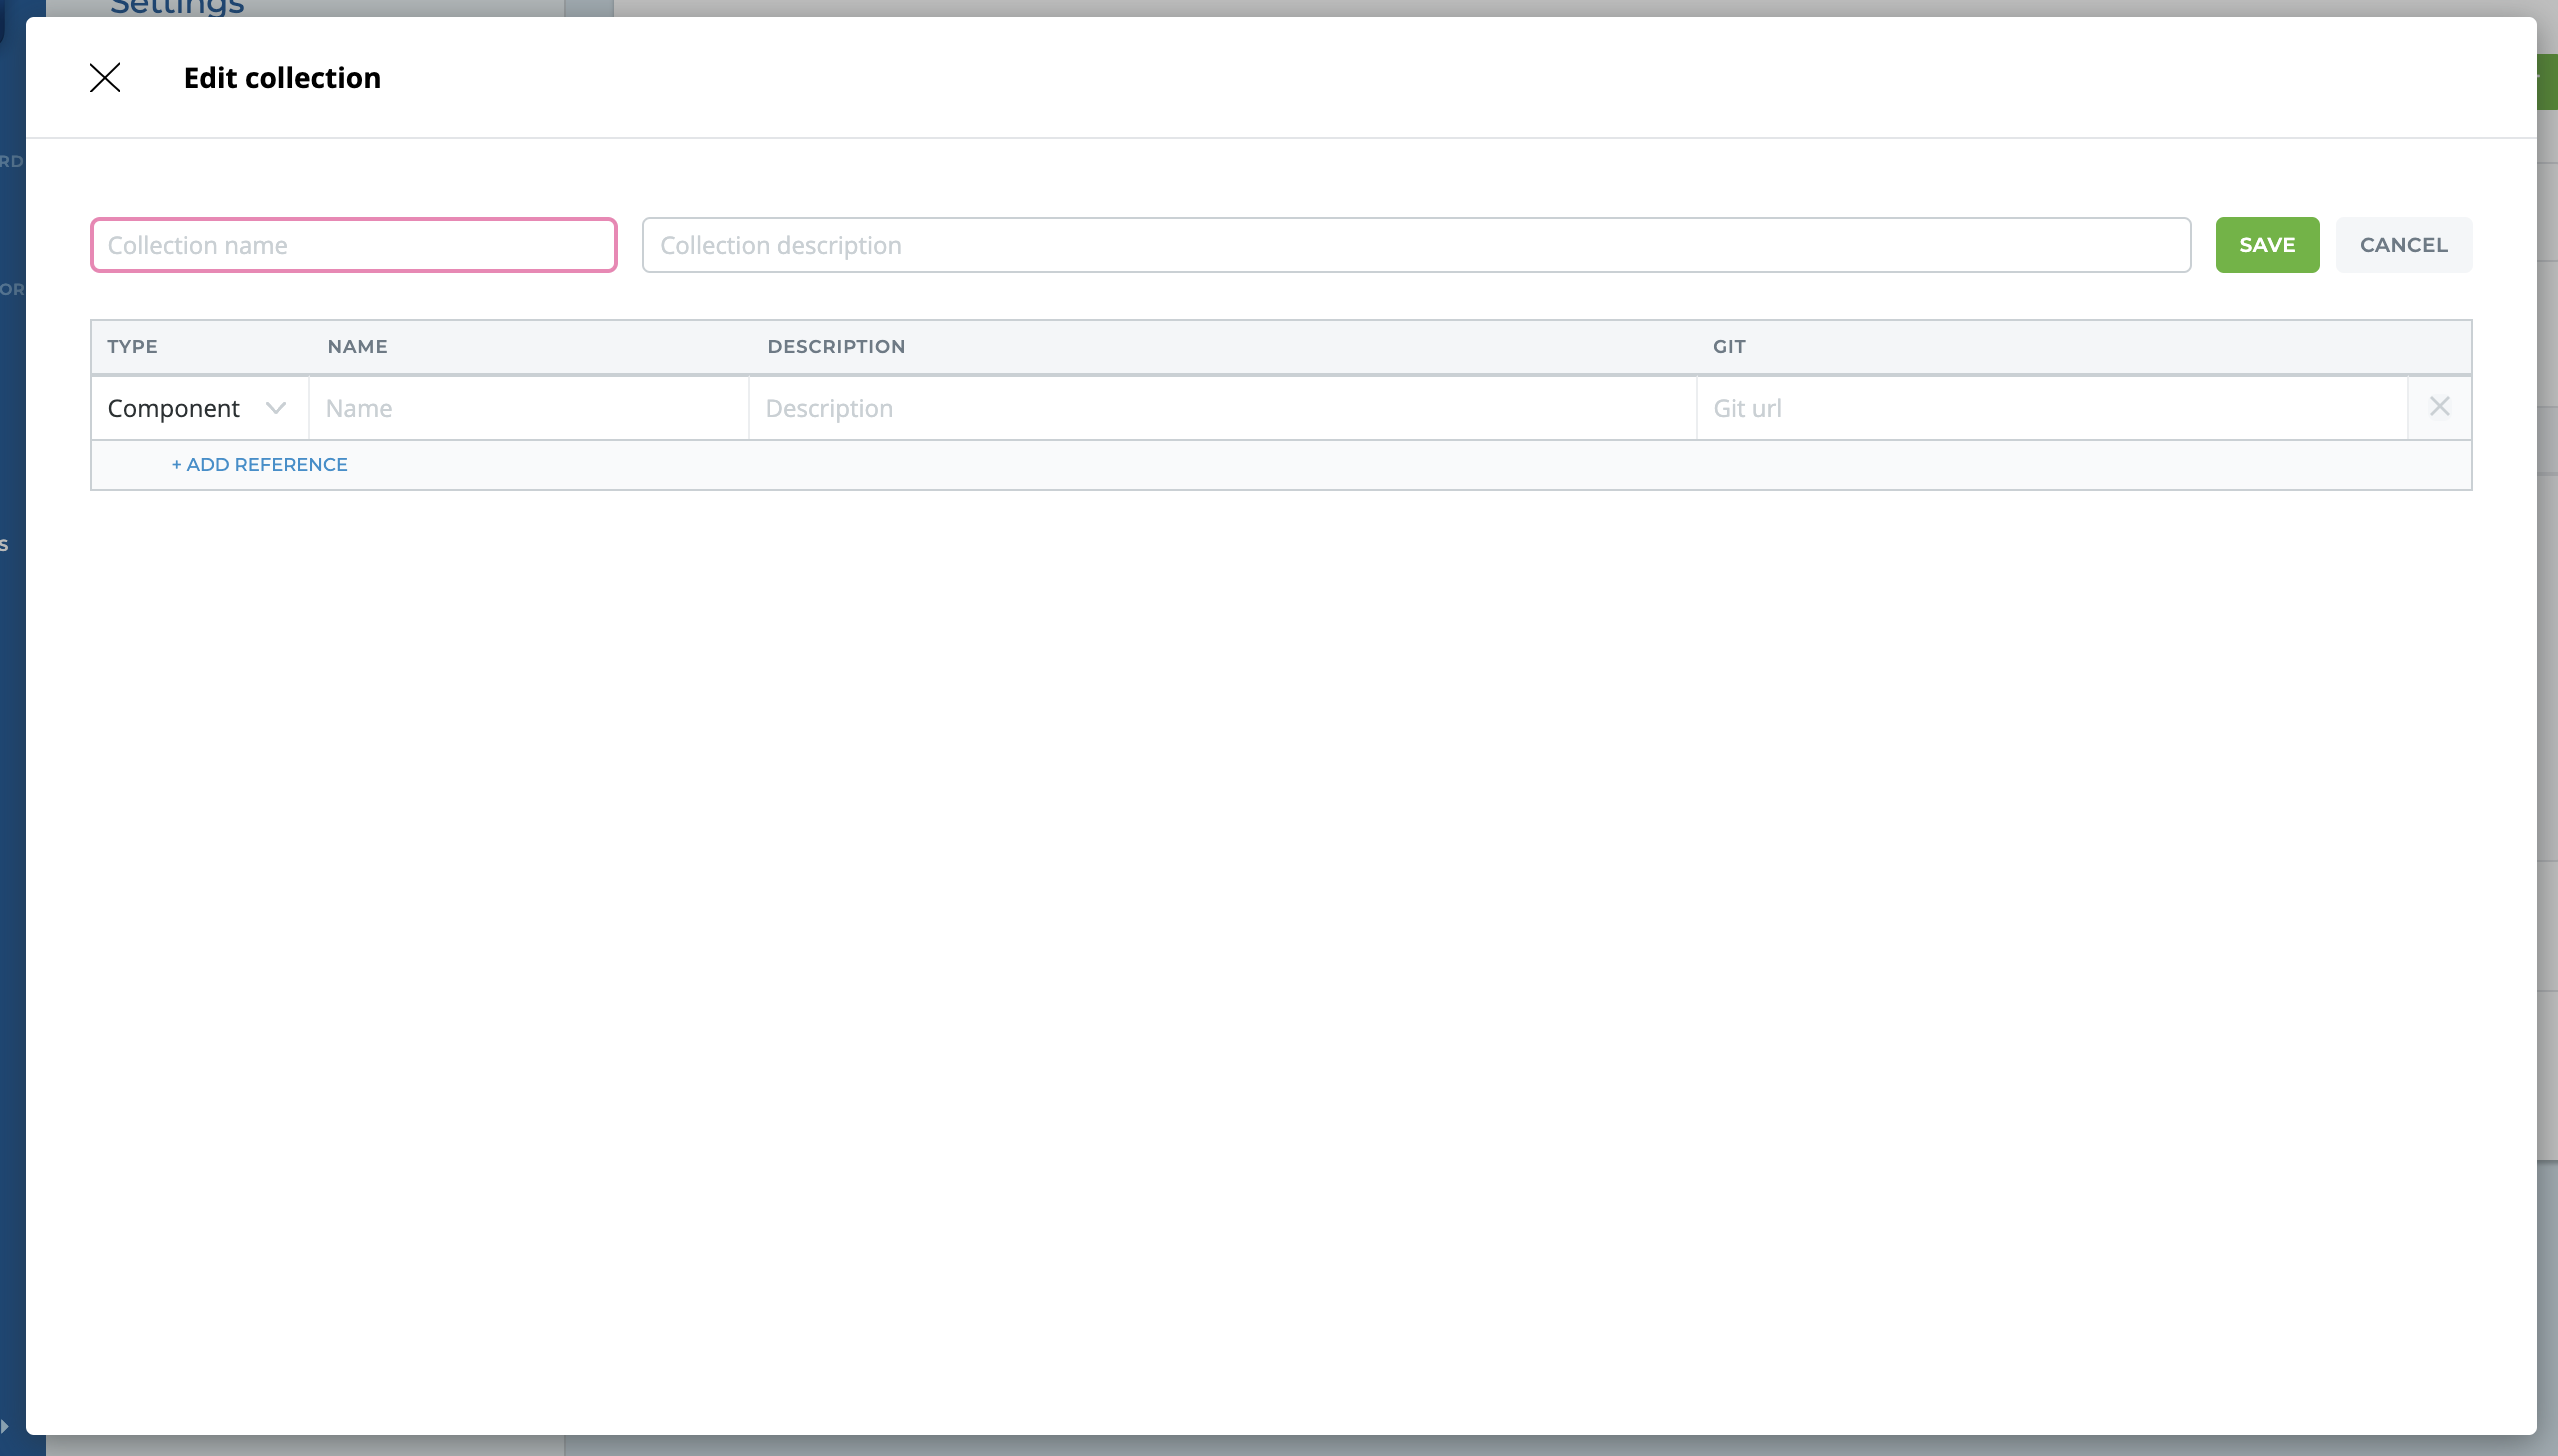Close the Edit collection dialog with X
Image resolution: width=2558 pixels, height=1456 pixels.
[x=105, y=78]
